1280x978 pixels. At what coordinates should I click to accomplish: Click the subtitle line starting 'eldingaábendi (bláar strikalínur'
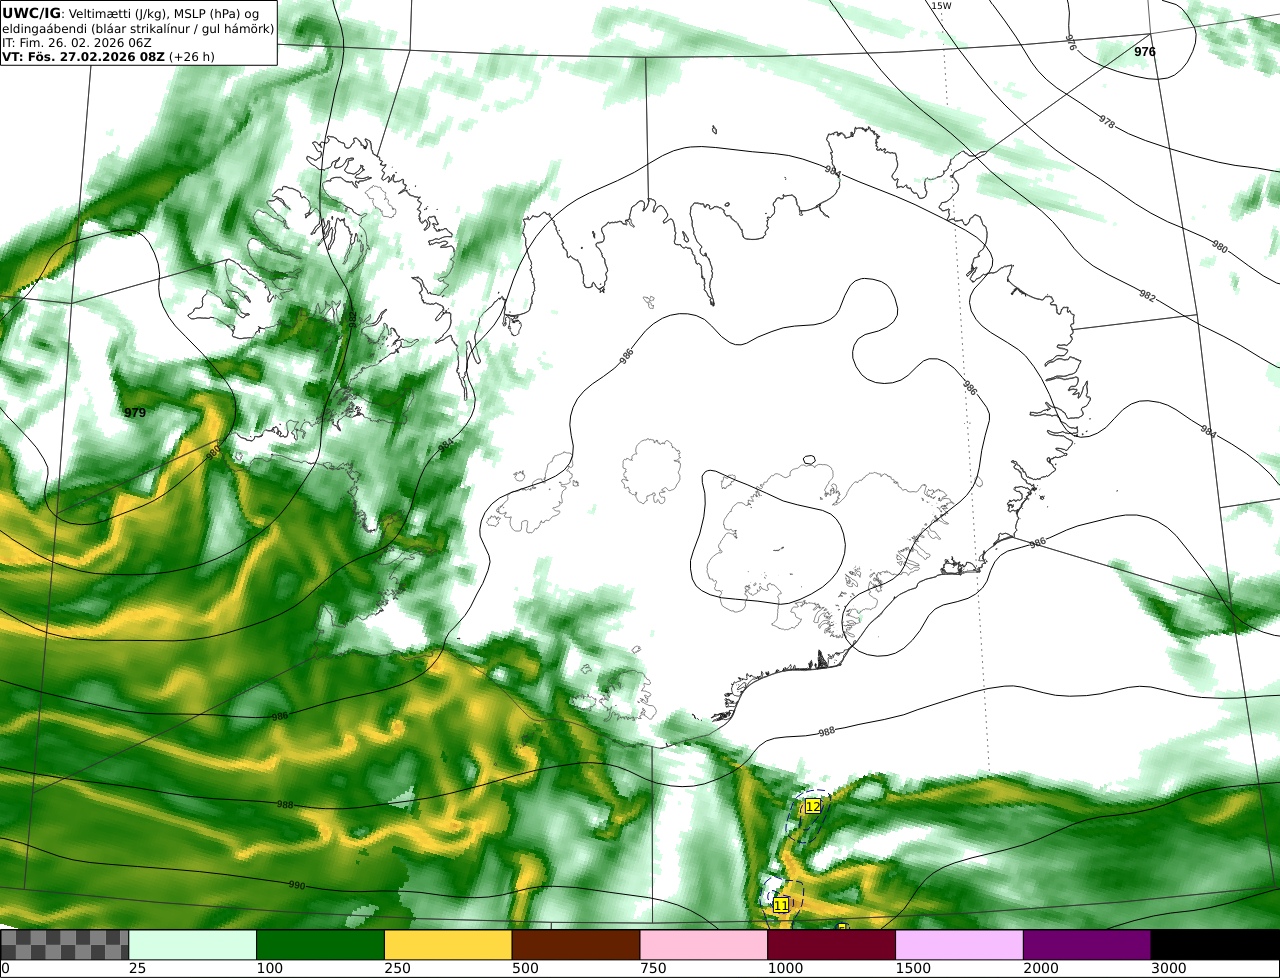pos(138,29)
